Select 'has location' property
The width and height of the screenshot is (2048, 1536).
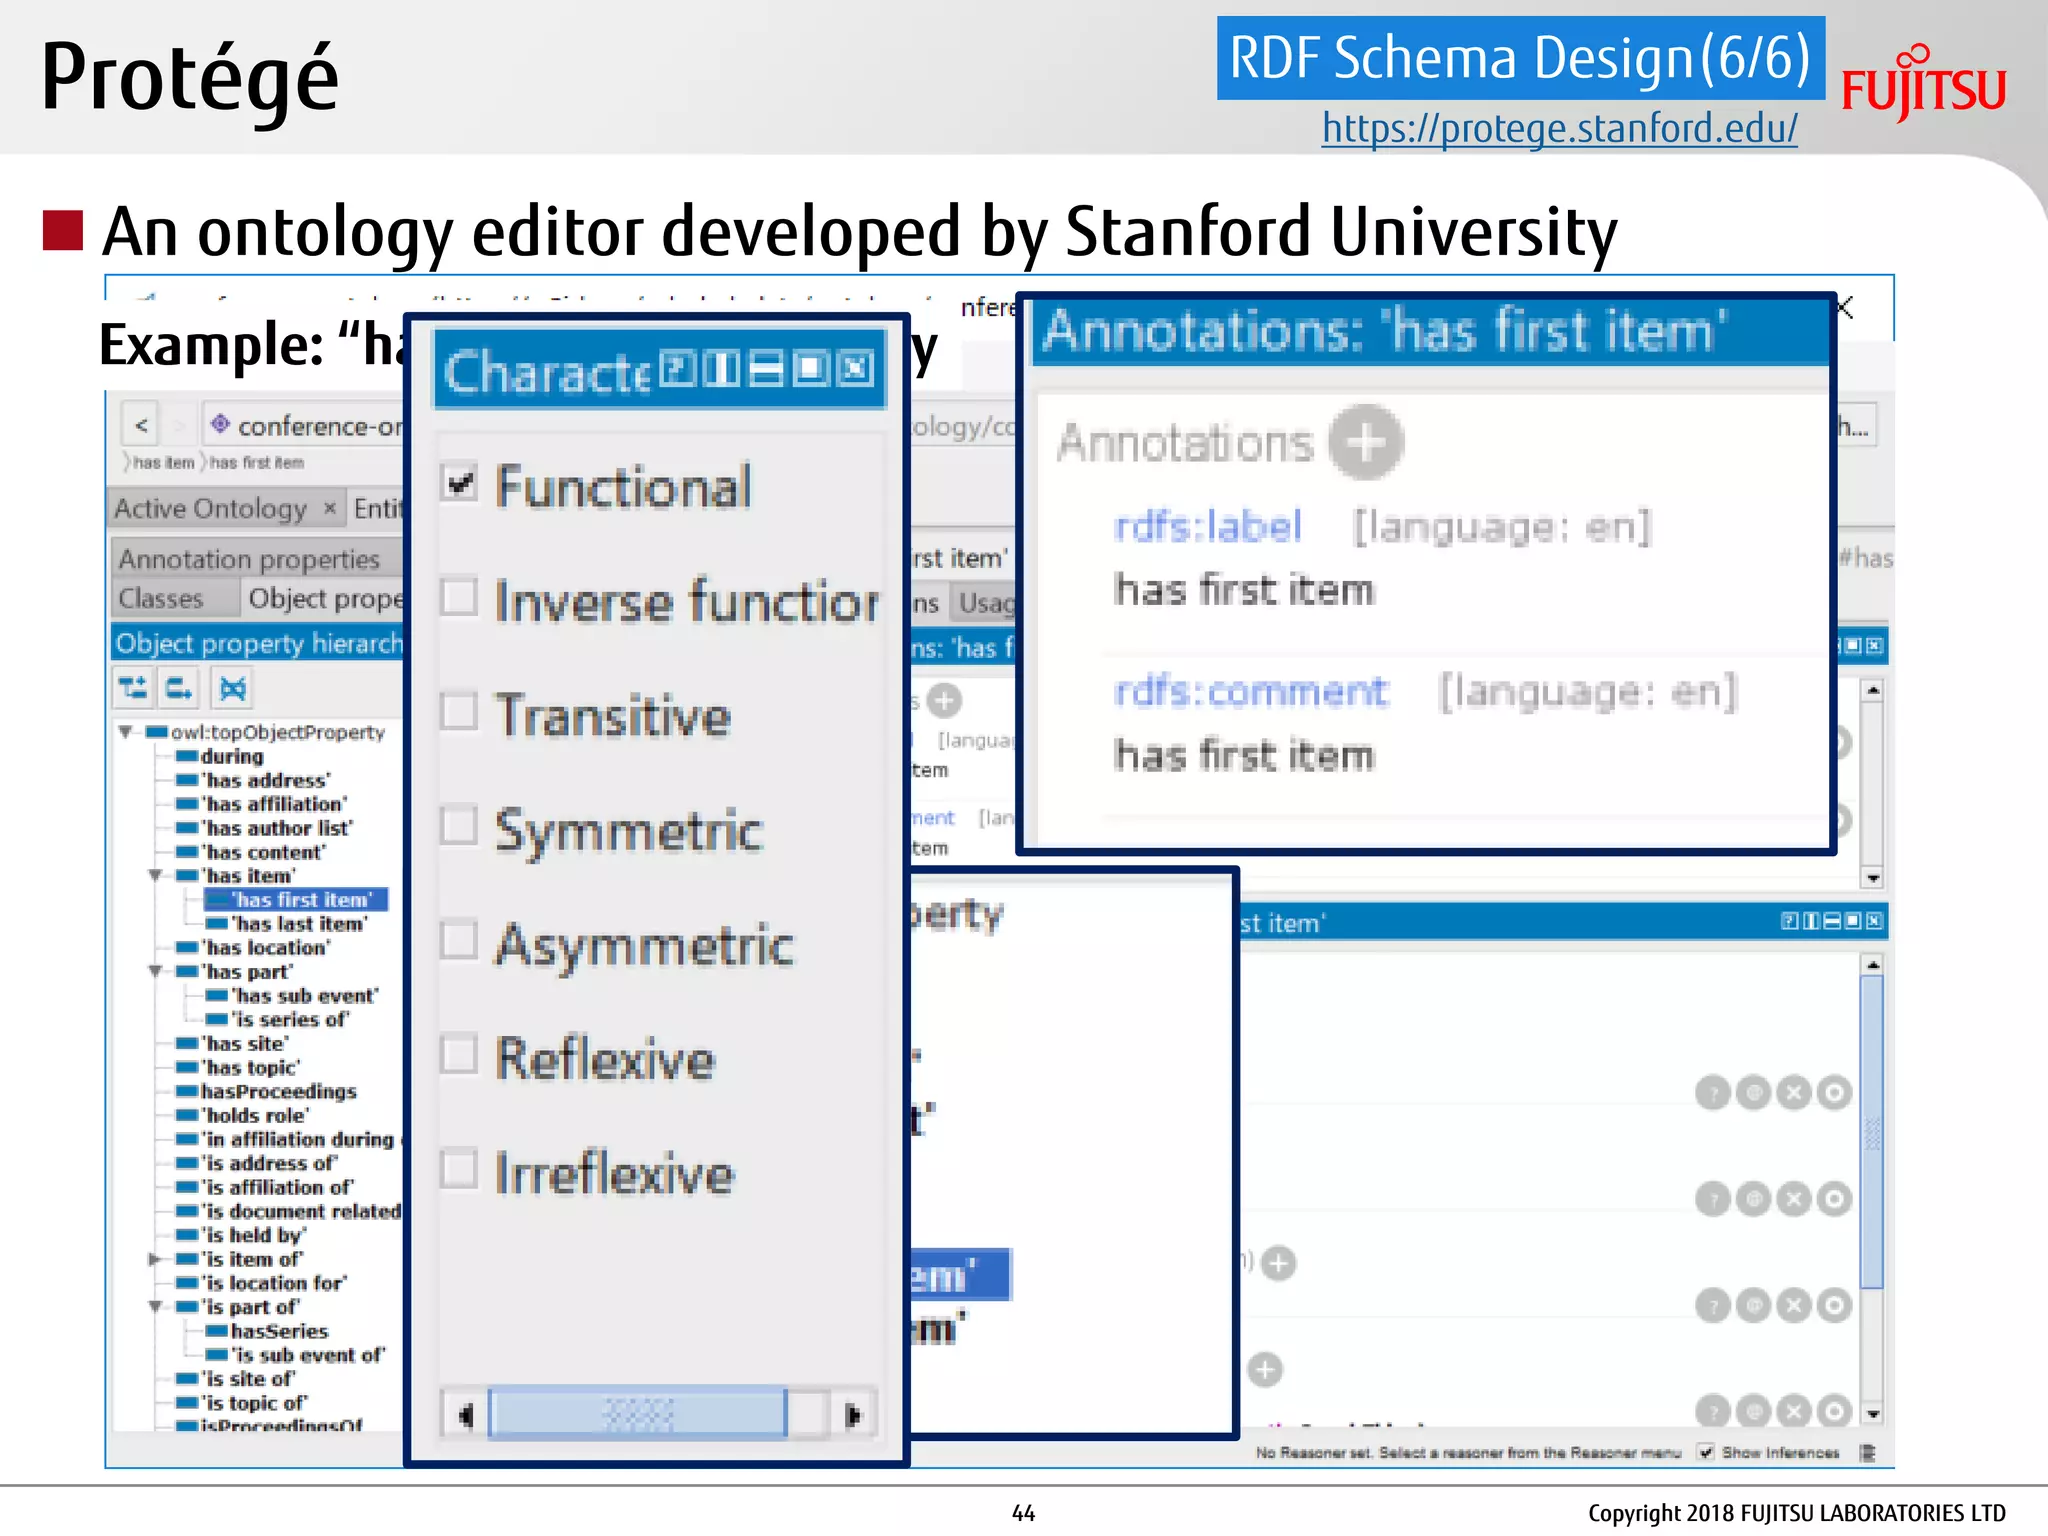click(253, 948)
